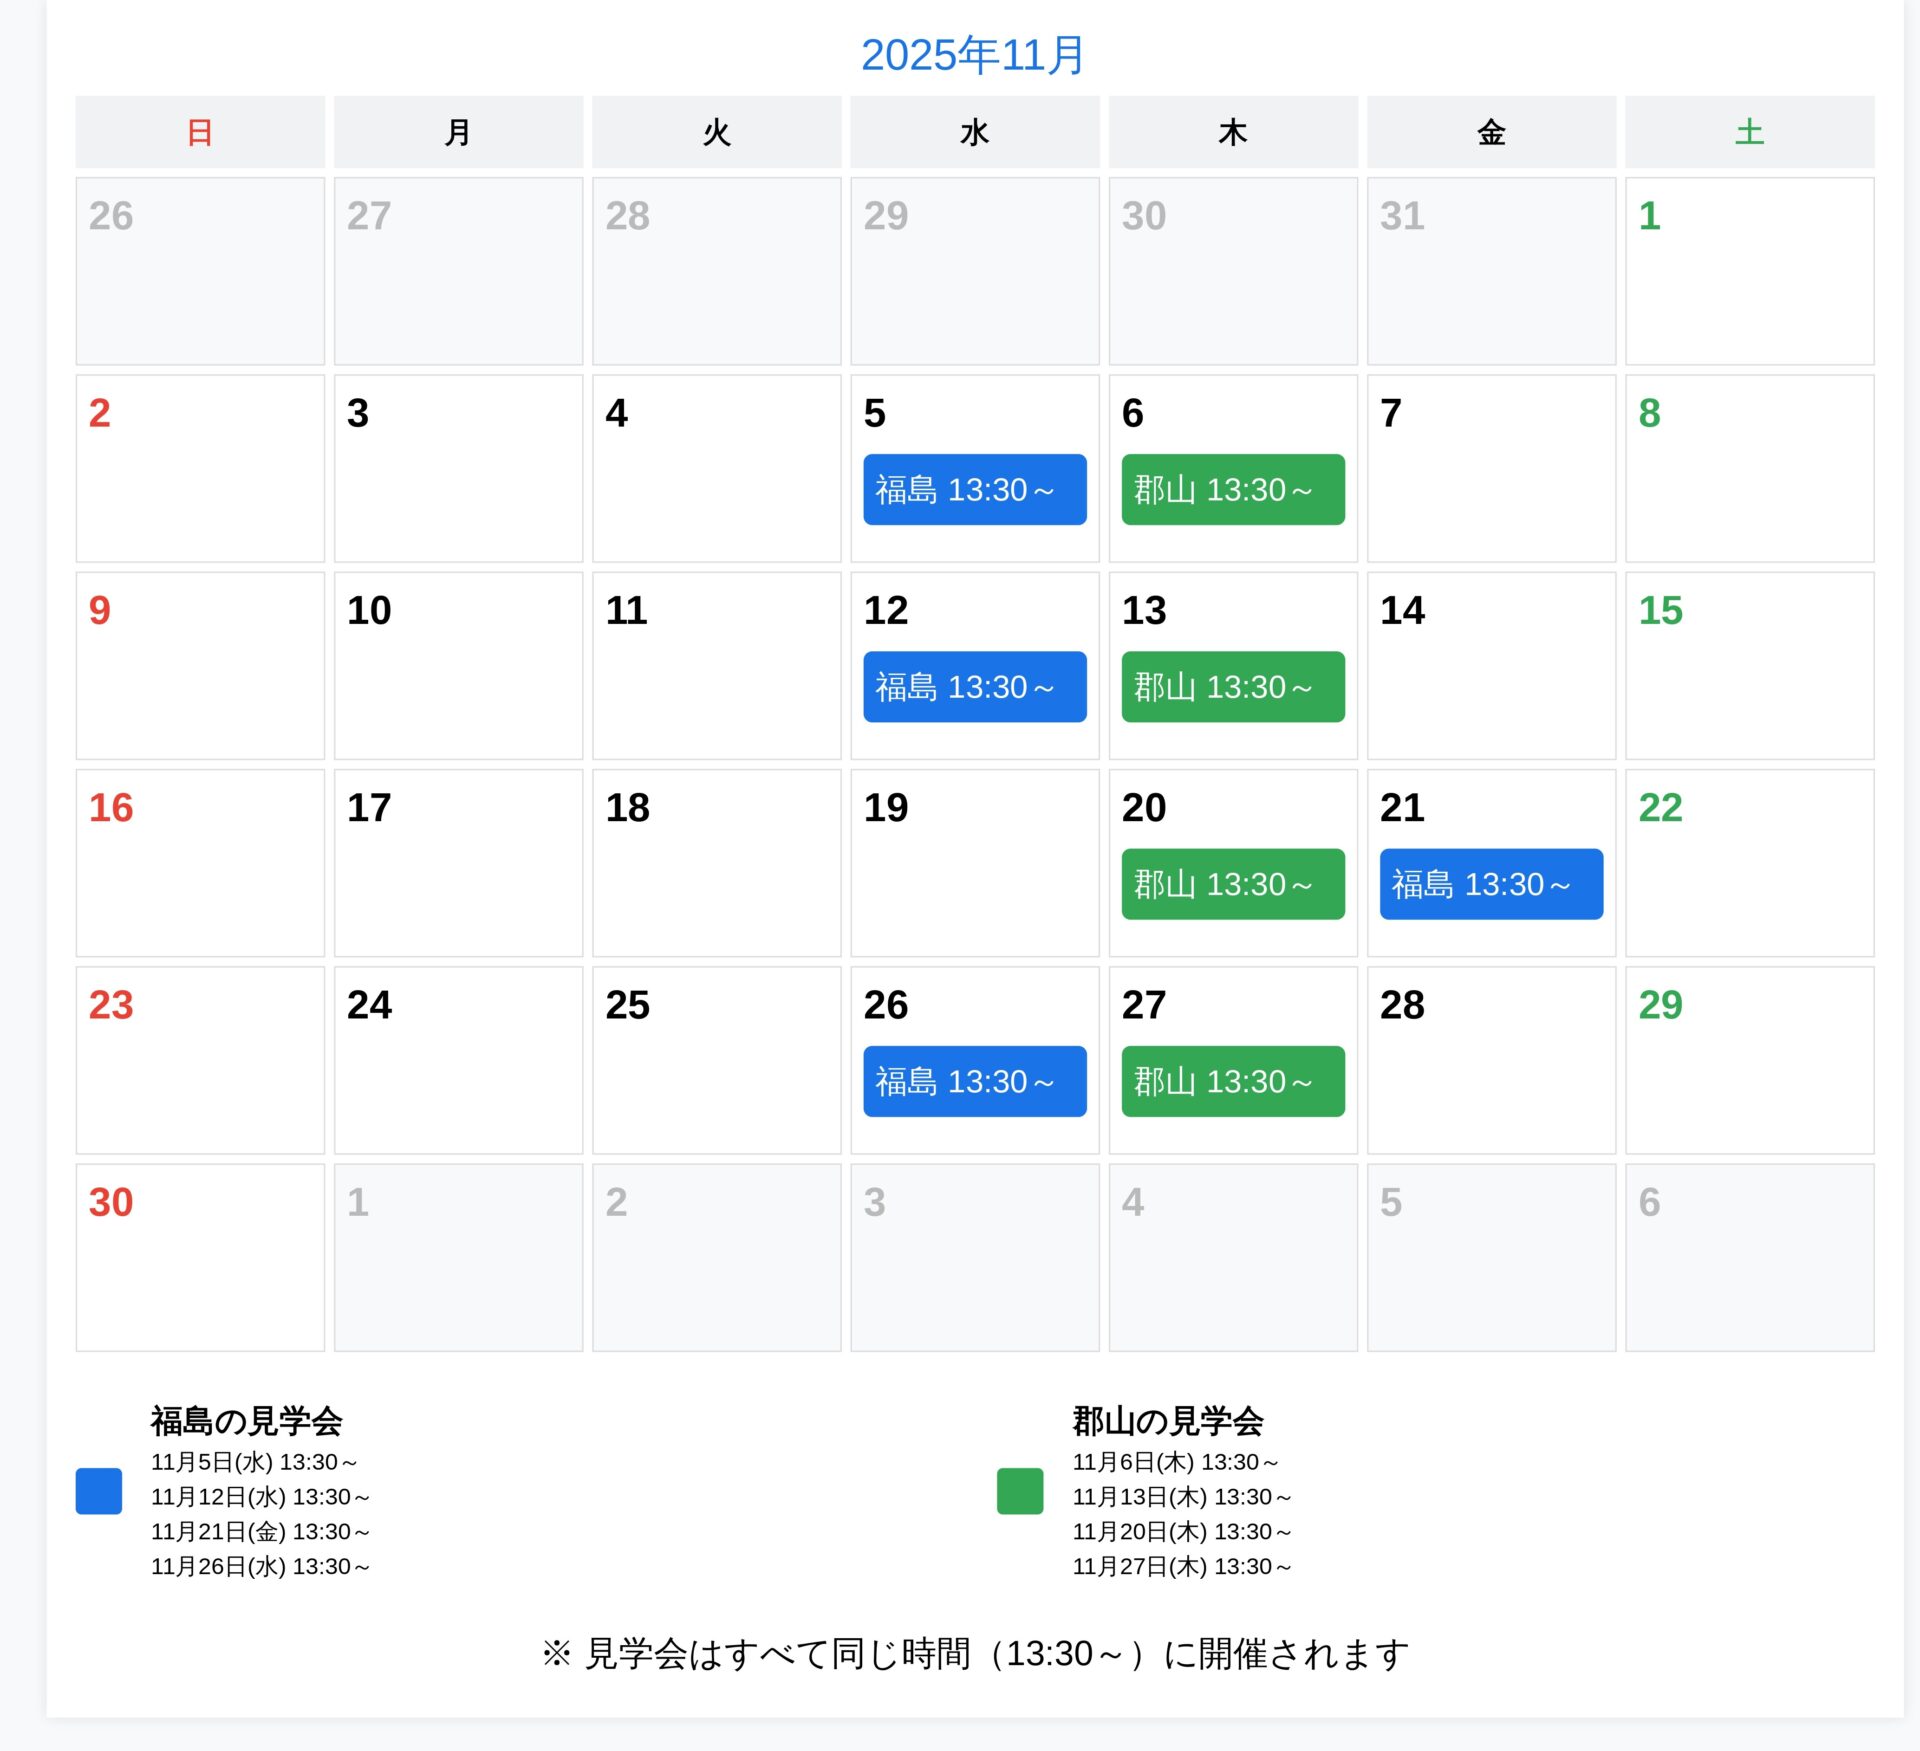
Task: Open the 郡山 13:30 event on November 13
Action: 1232,686
